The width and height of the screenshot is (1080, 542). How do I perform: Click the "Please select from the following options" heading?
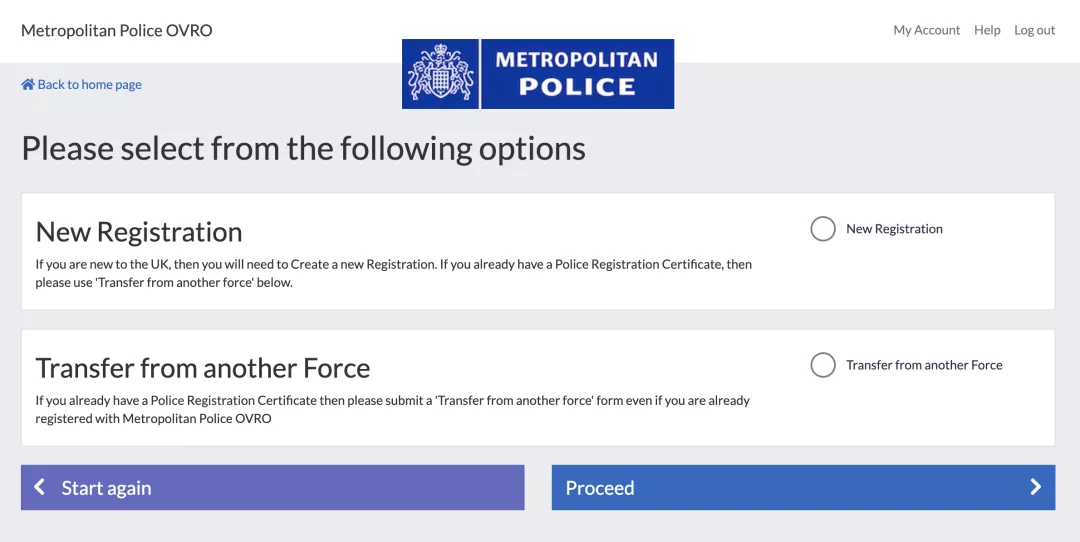tap(304, 149)
